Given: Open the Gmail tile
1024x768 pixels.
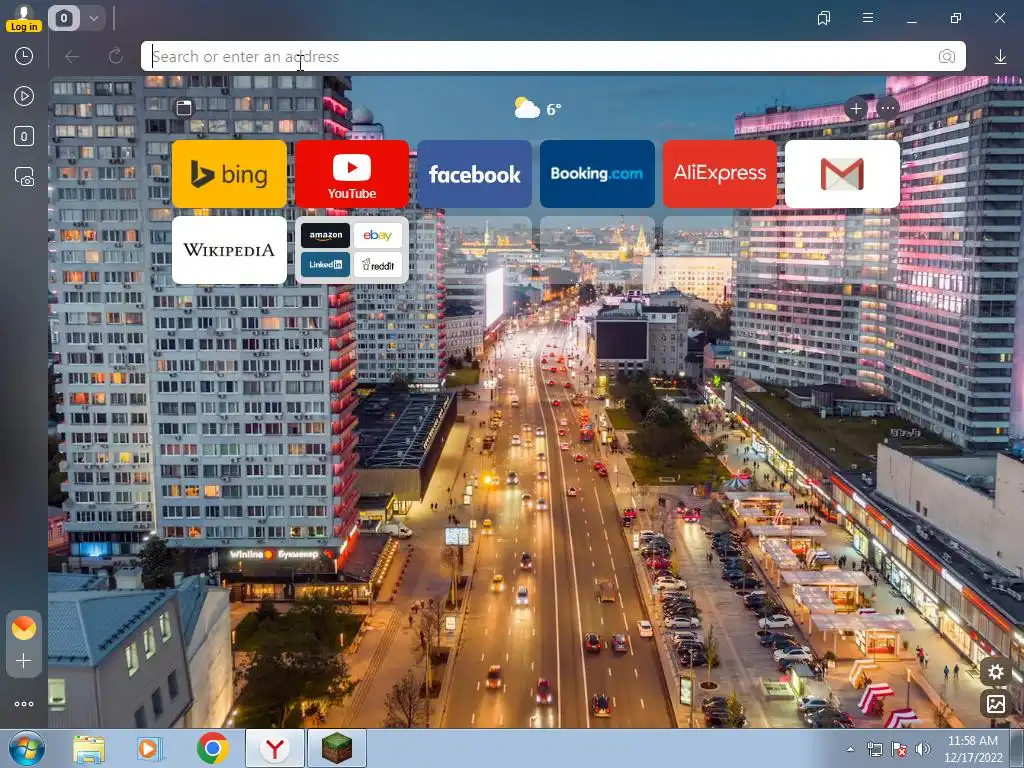Looking at the screenshot, I should coord(842,174).
